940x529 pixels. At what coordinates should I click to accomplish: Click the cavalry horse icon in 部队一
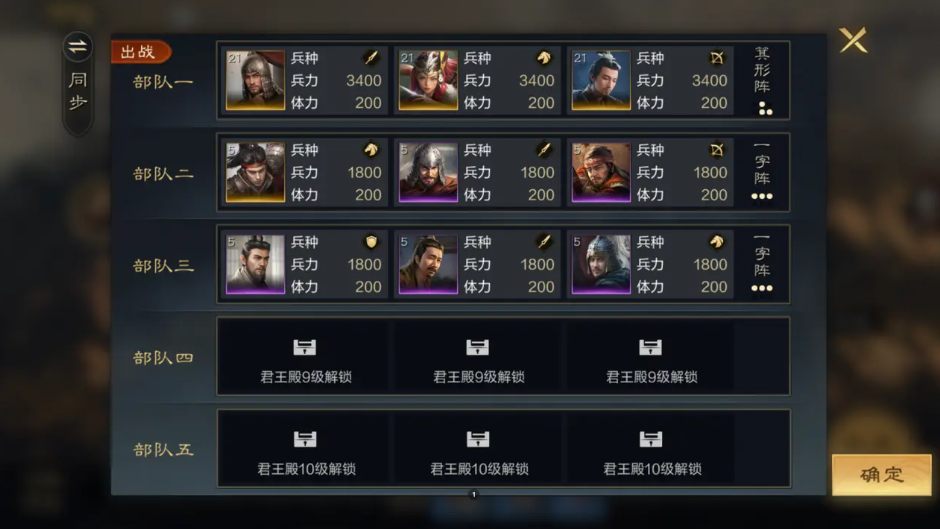pyautogui.click(x=544, y=58)
